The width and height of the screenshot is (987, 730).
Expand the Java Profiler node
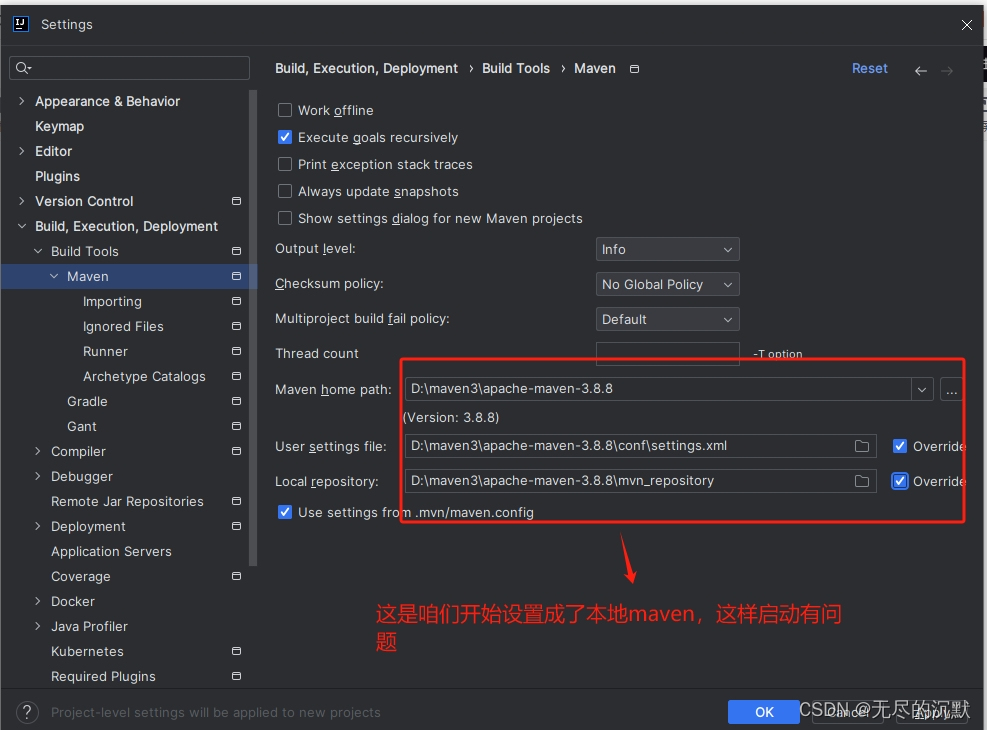[x=38, y=626]
